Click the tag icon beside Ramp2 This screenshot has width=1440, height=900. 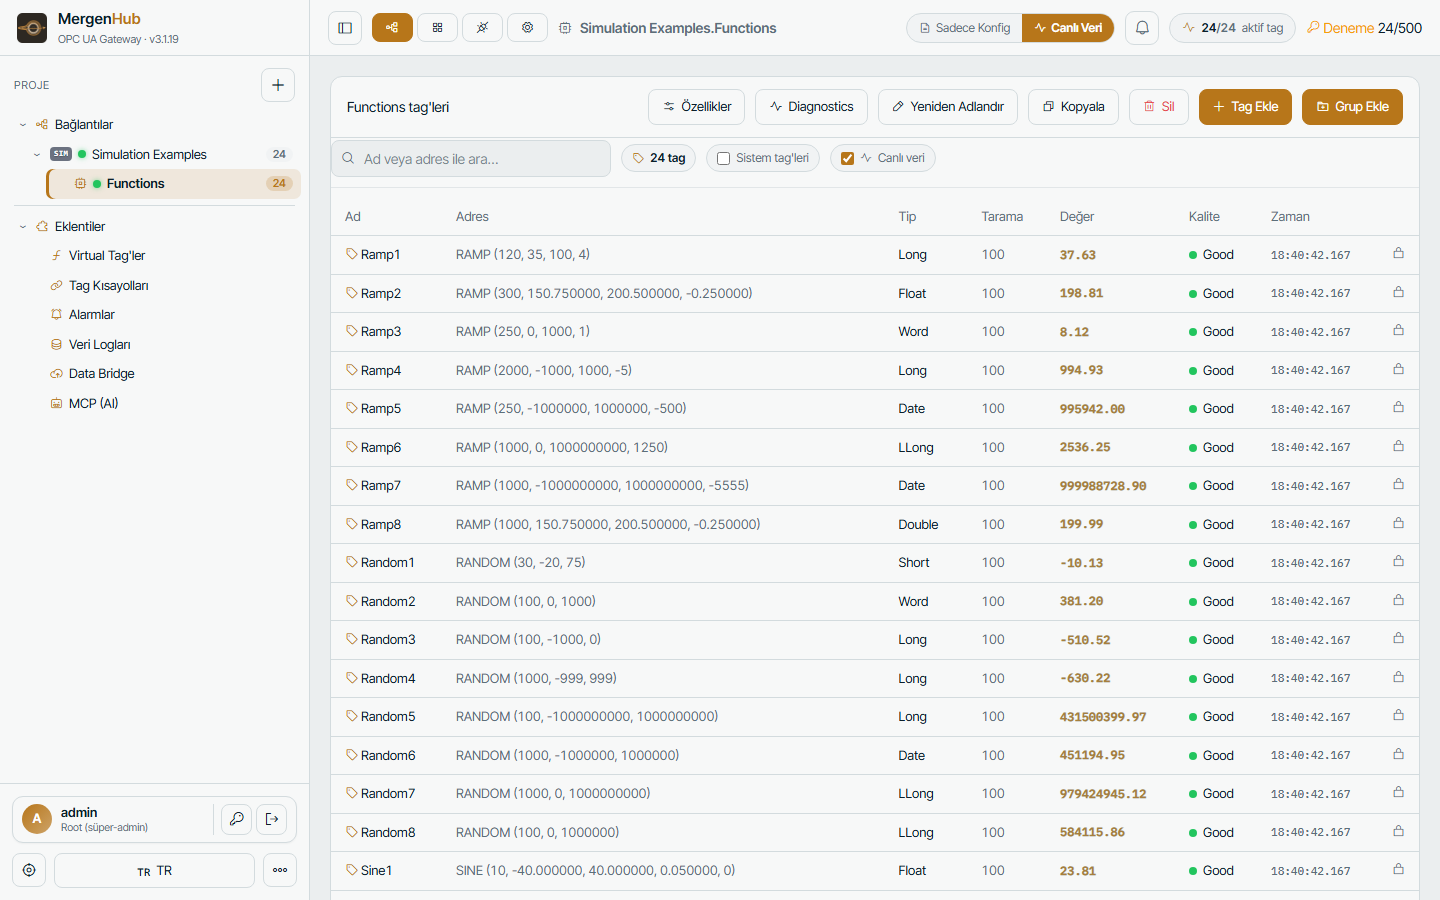click(352, 293)
